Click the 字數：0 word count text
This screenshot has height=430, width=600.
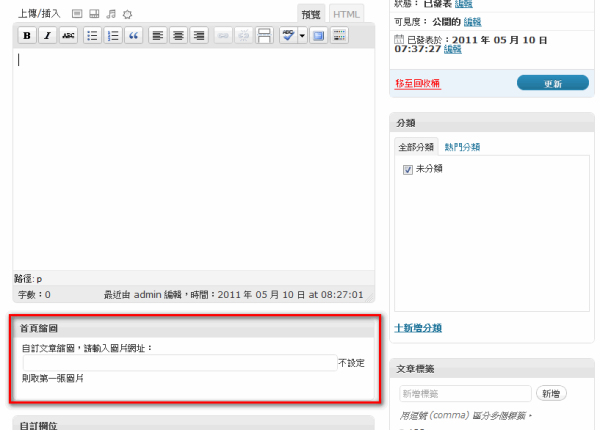pos(34,295)
